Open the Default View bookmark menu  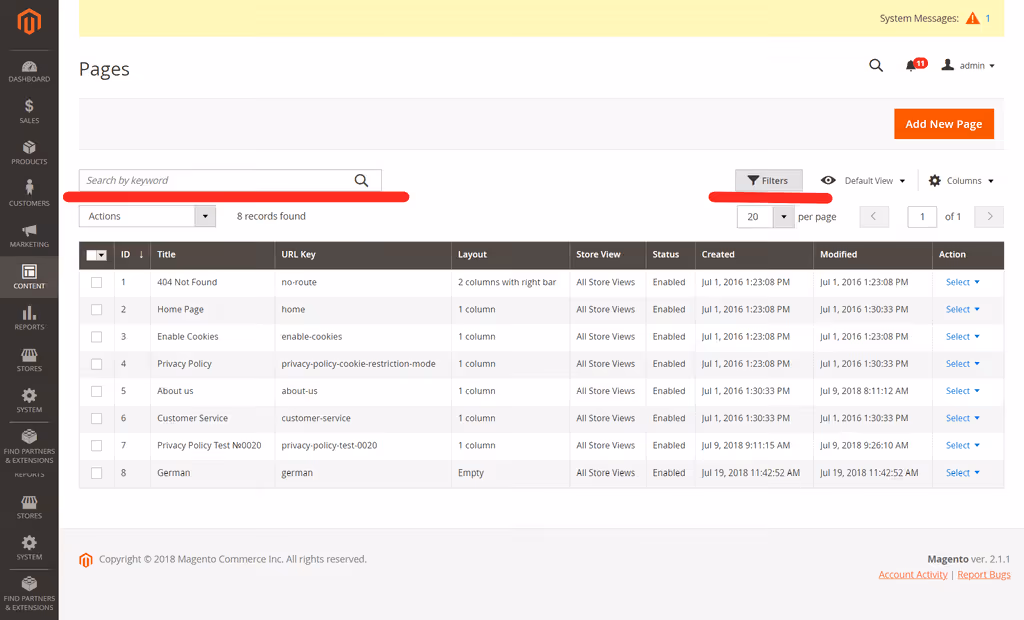863,181
